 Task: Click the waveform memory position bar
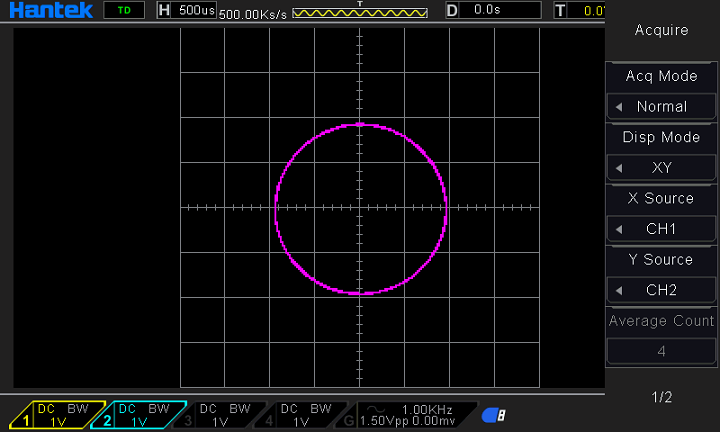tap(359, 12)
